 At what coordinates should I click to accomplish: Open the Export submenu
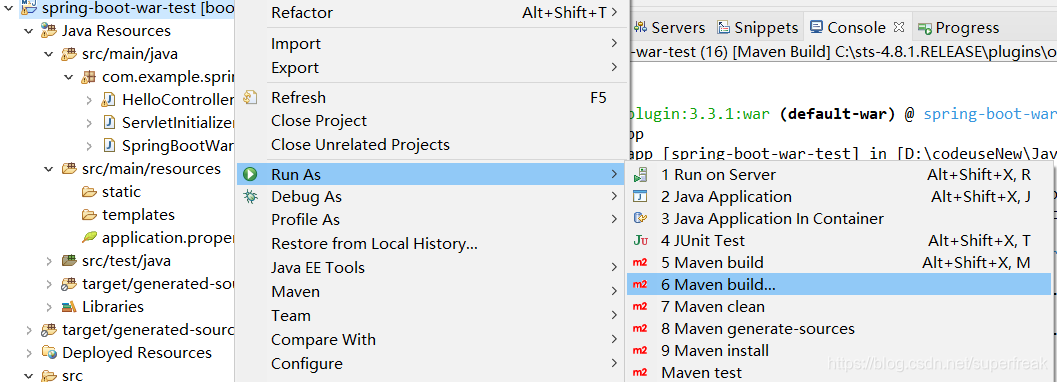pos(431,68)
